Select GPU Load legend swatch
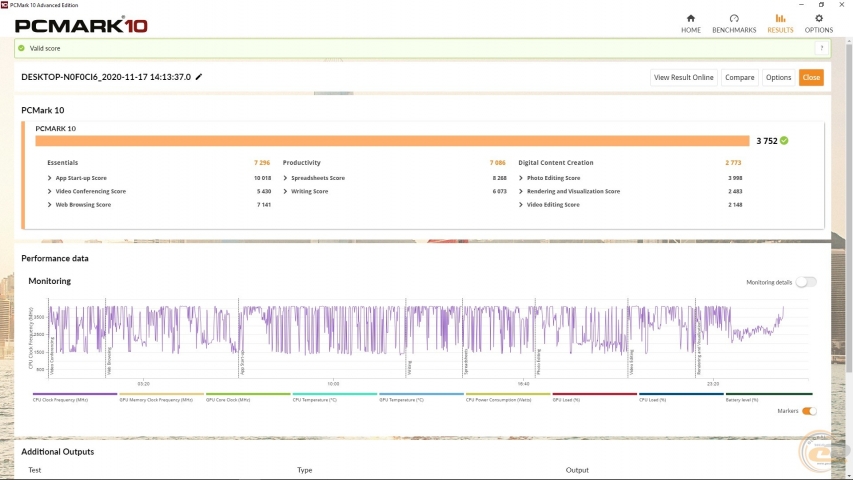The image size is (853, 480). coord(595,393)
